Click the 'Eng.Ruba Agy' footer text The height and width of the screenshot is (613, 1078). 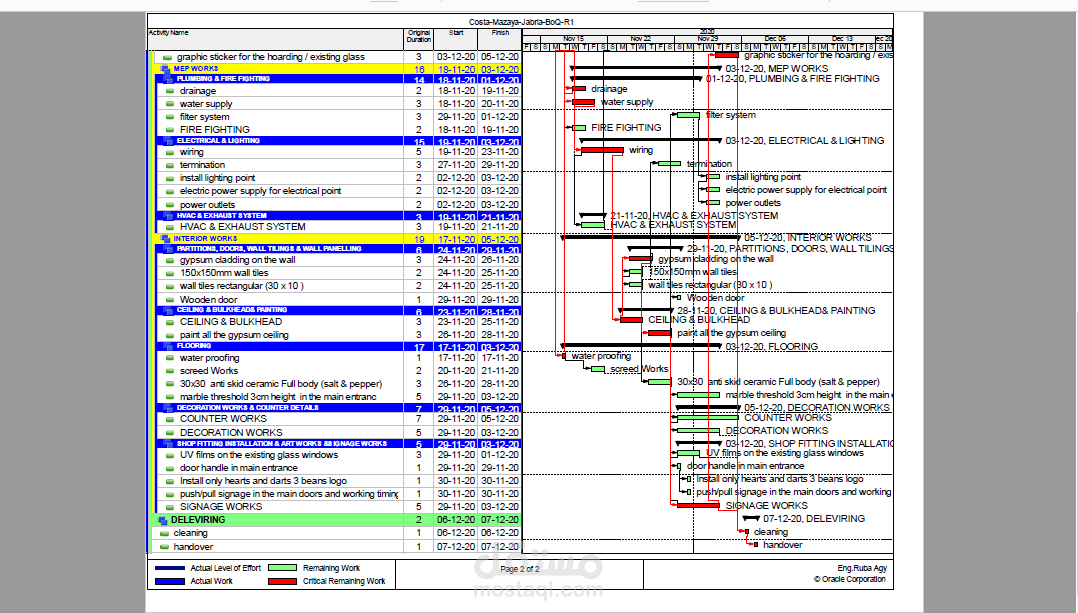tap(862, 568)
